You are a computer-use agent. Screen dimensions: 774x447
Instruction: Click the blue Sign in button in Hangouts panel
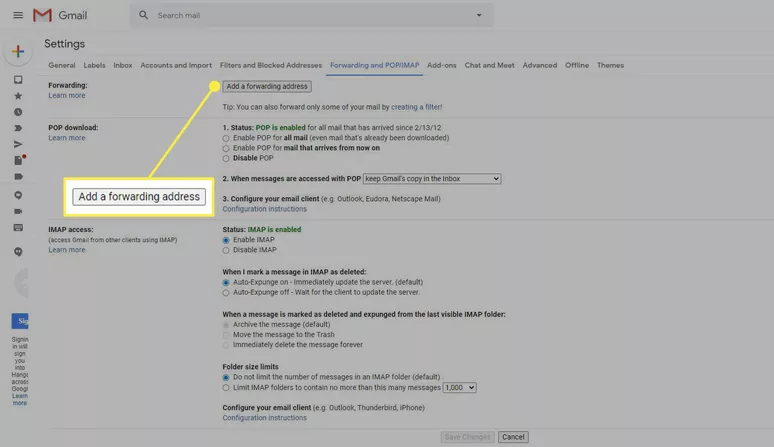point(20,321)
